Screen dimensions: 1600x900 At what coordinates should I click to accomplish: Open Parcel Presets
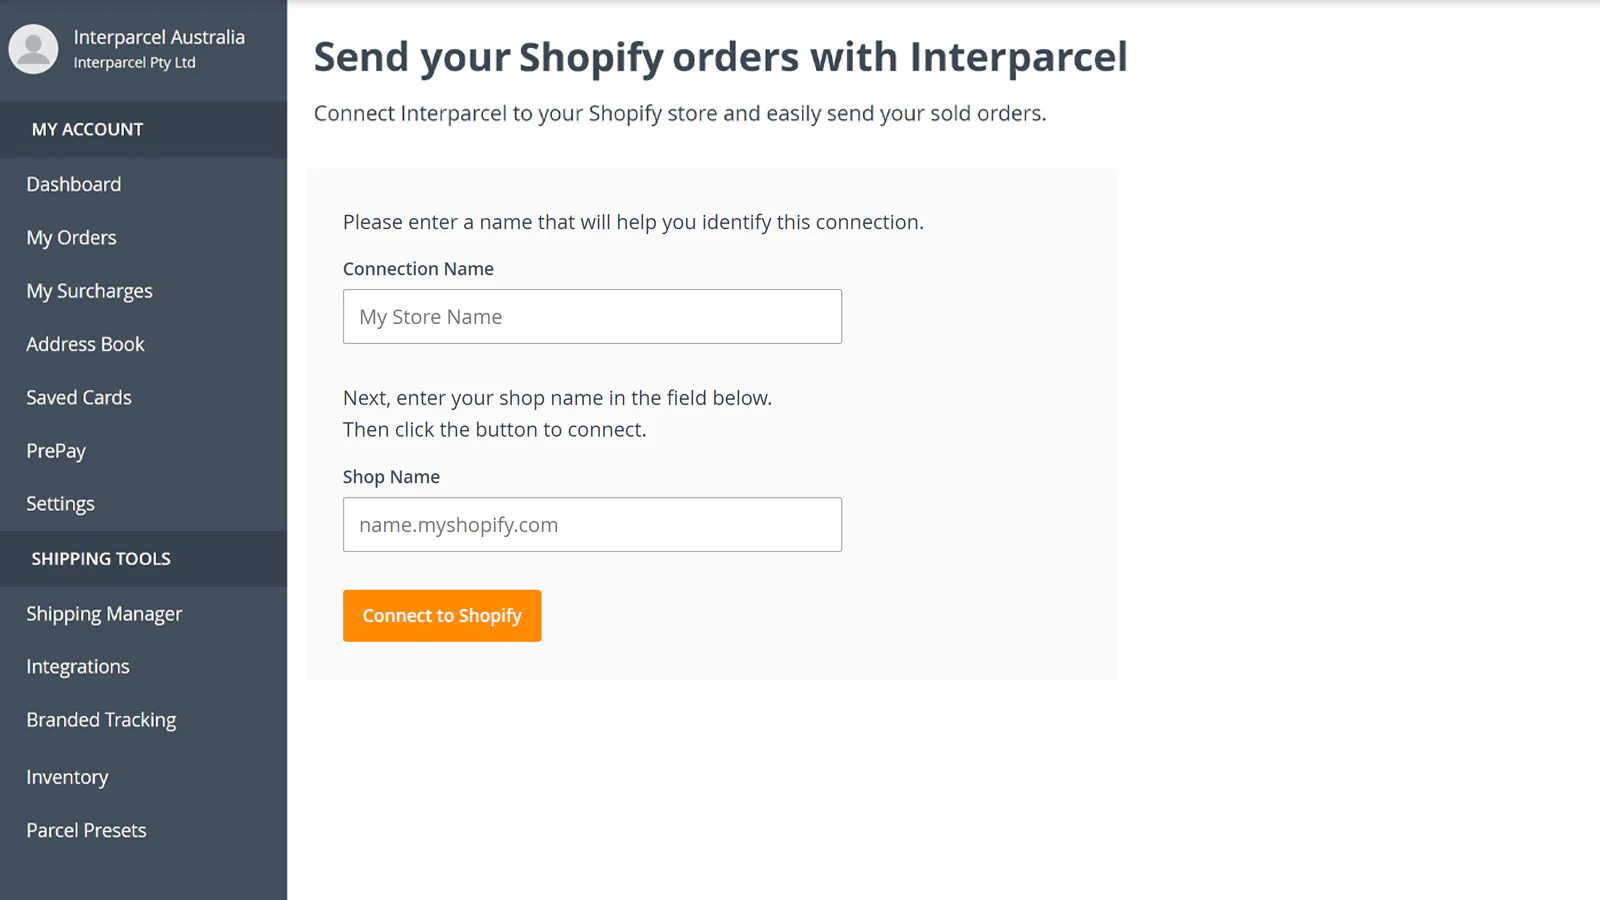pos(86,830)
